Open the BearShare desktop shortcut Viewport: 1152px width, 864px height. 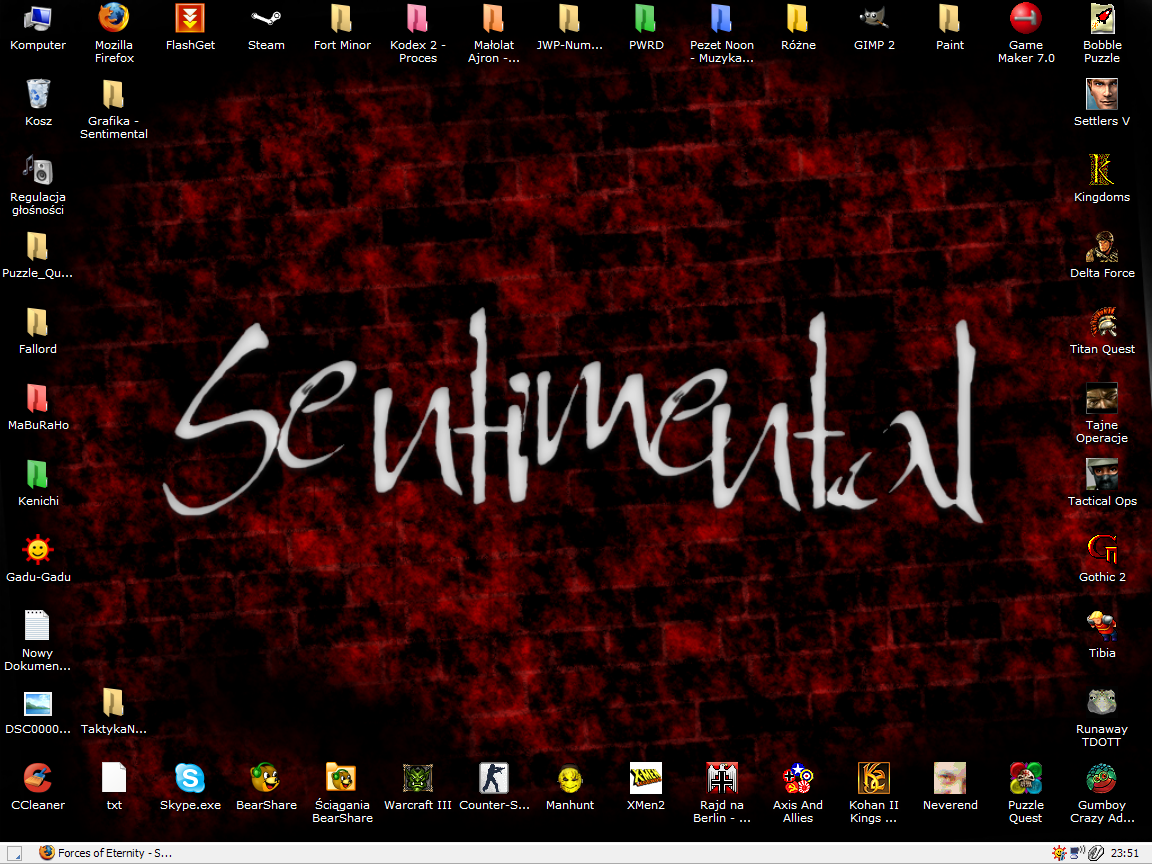click(266, 779)
